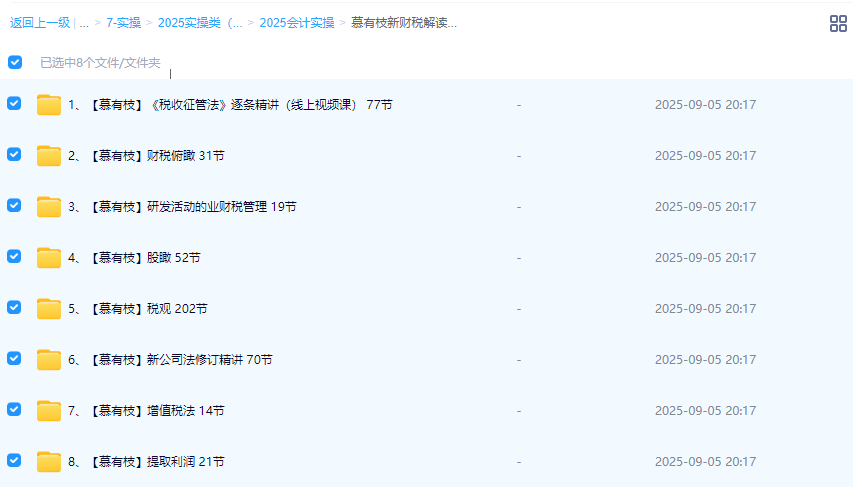Open folder icon for 提取利润 21节
The image size is (862, 496).
[x=49, y=461]
